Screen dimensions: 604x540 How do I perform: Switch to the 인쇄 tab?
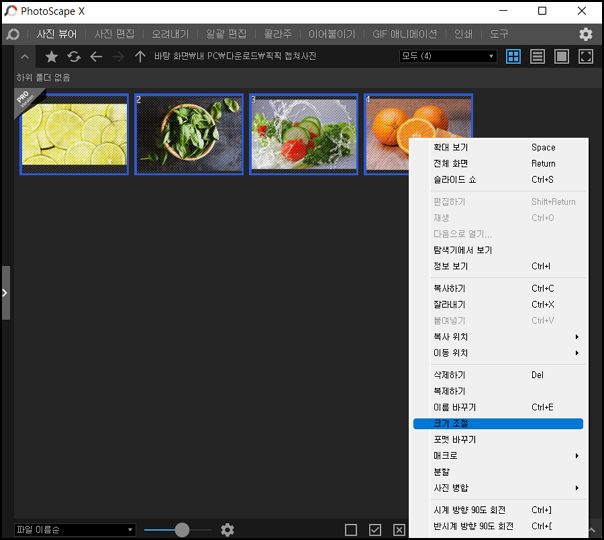[x=463, y=34]
